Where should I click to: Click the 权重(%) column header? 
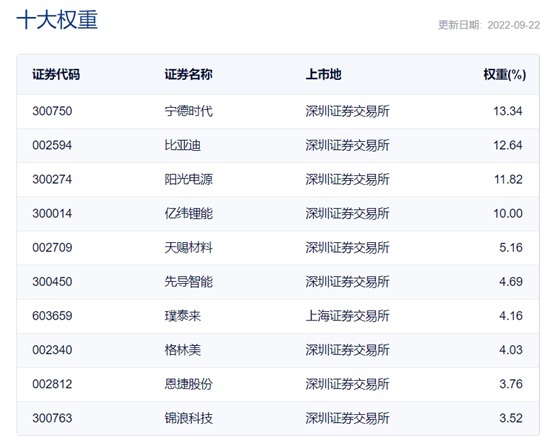pos(505,74)
